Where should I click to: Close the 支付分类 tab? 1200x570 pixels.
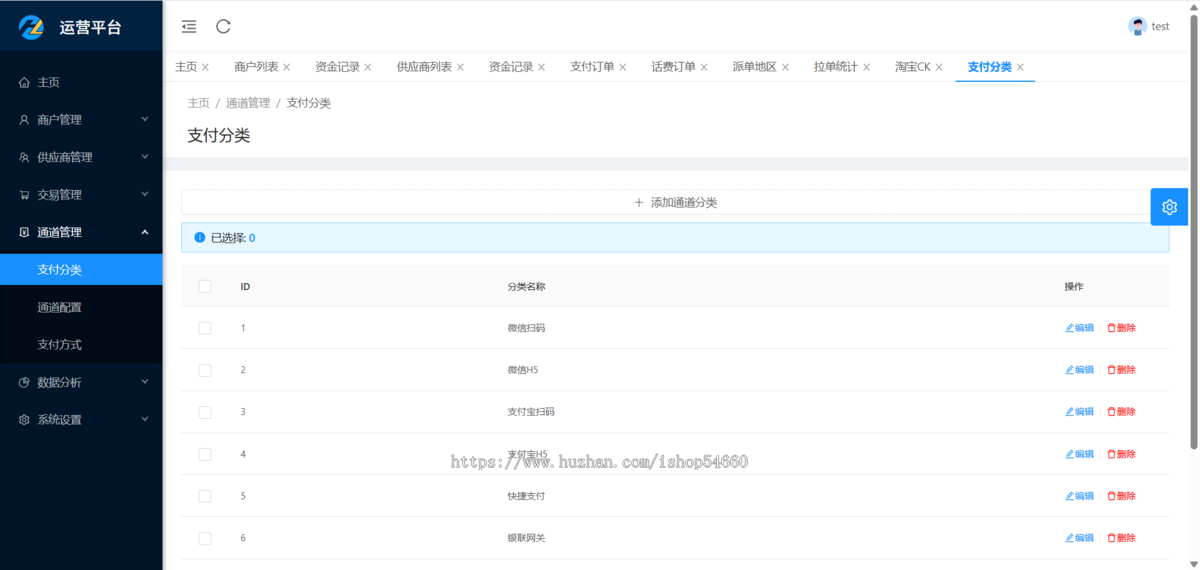coord(1020,67)
